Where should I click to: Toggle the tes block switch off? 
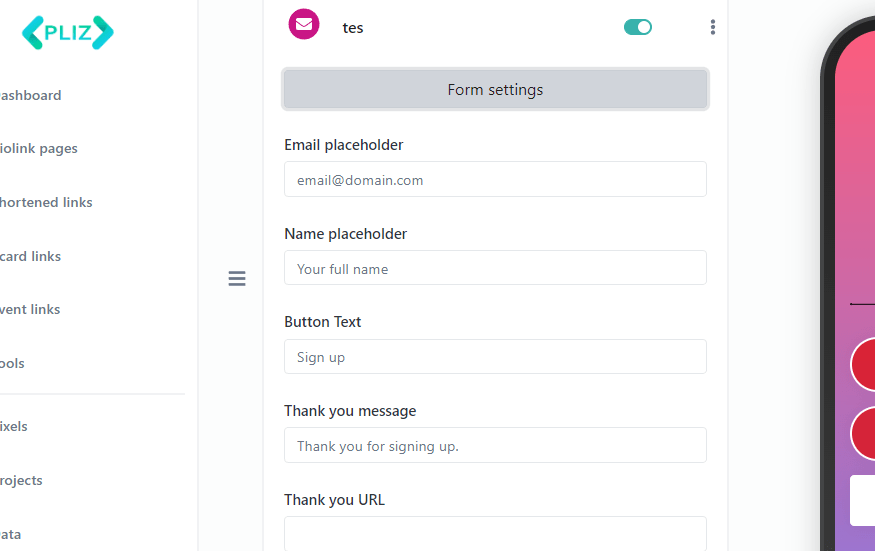pos(637,27)
